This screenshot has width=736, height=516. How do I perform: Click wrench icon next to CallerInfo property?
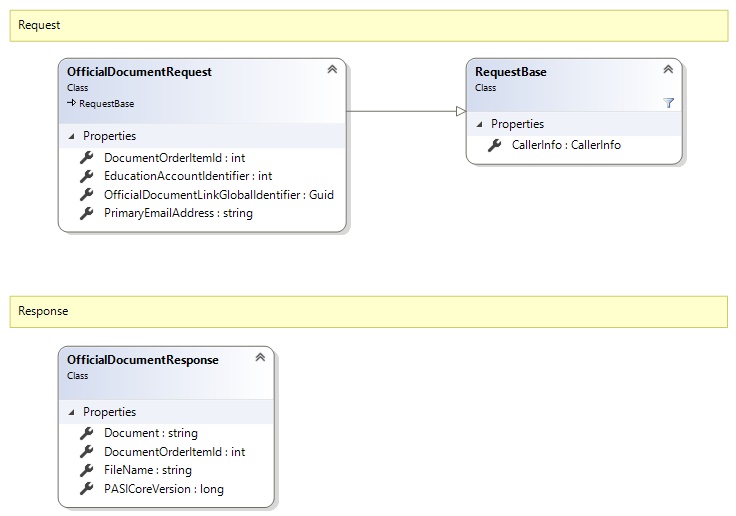pos(494,145)
